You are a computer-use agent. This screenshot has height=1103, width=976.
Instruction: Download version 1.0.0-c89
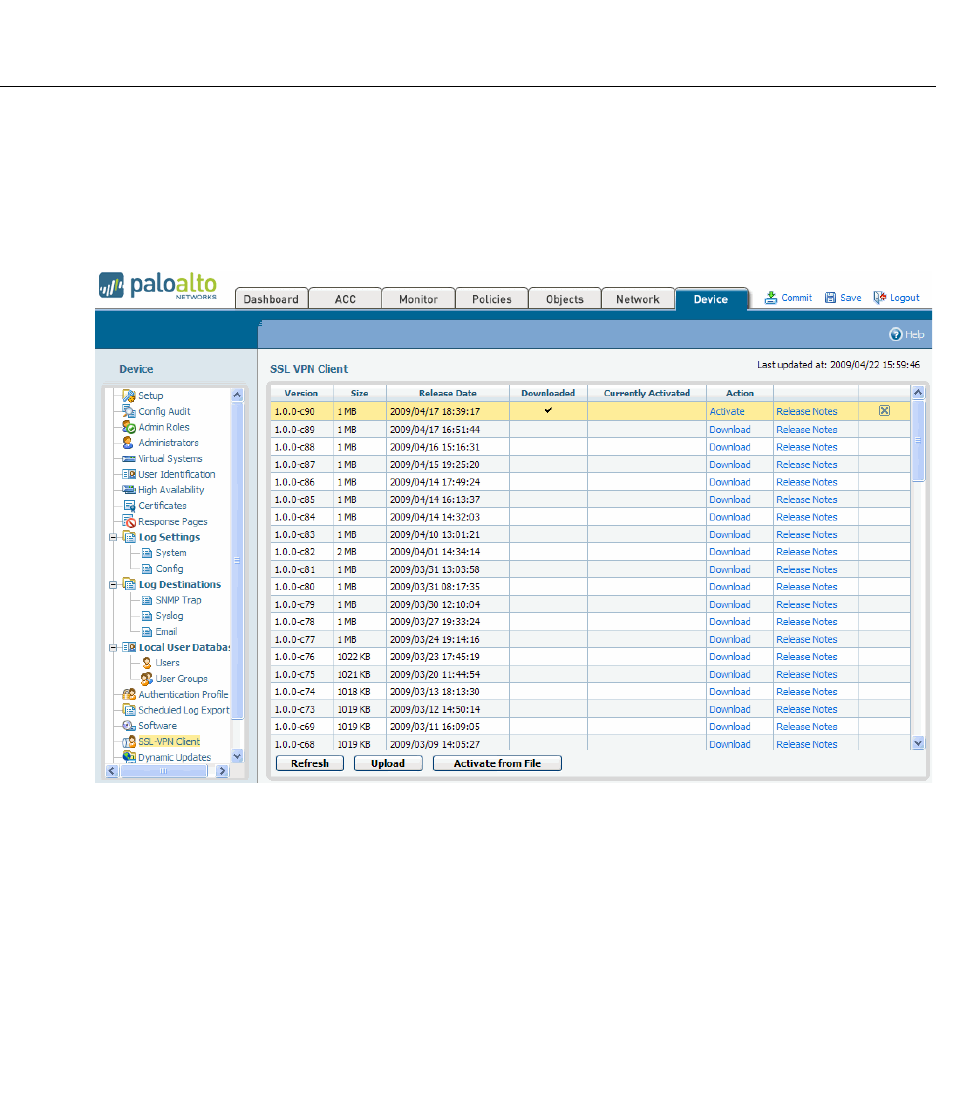730,430
